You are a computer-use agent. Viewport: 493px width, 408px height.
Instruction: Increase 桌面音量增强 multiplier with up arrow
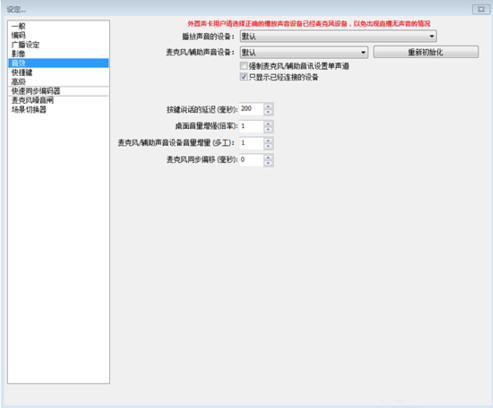[268, 124]
